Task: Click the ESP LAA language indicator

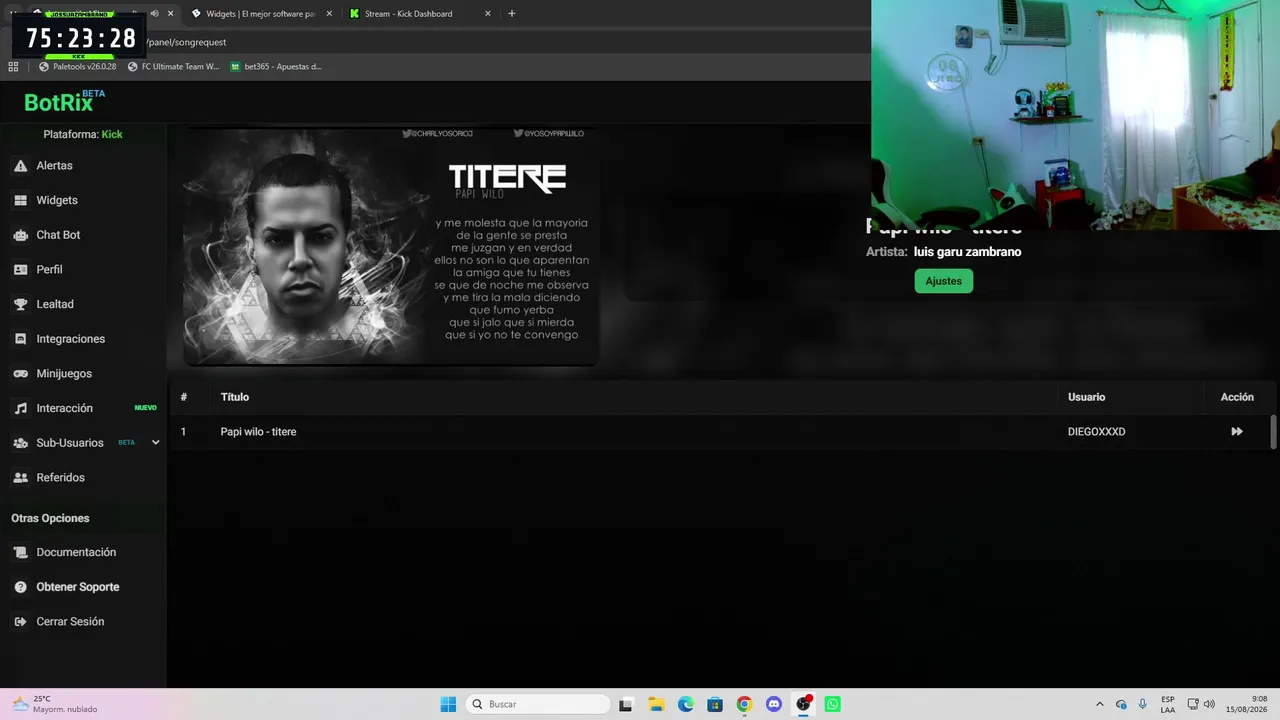Action: coord(1168,704)
